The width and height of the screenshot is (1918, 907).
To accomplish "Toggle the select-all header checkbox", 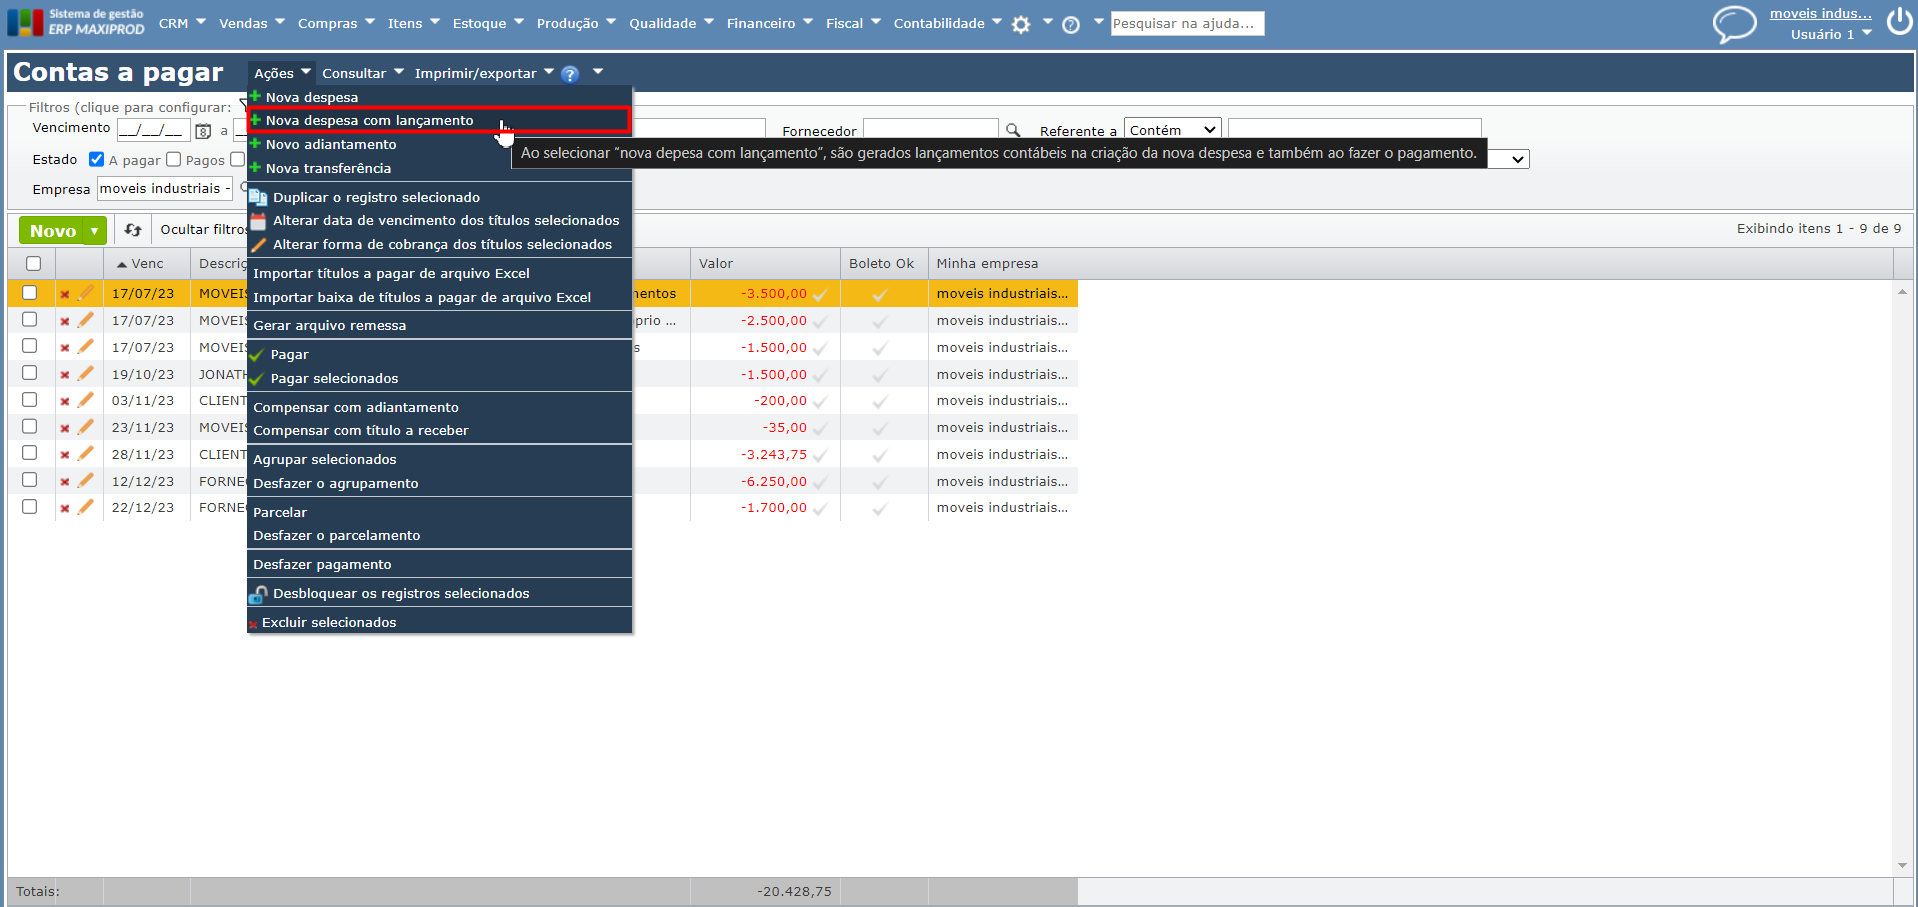I will [34, 263].
